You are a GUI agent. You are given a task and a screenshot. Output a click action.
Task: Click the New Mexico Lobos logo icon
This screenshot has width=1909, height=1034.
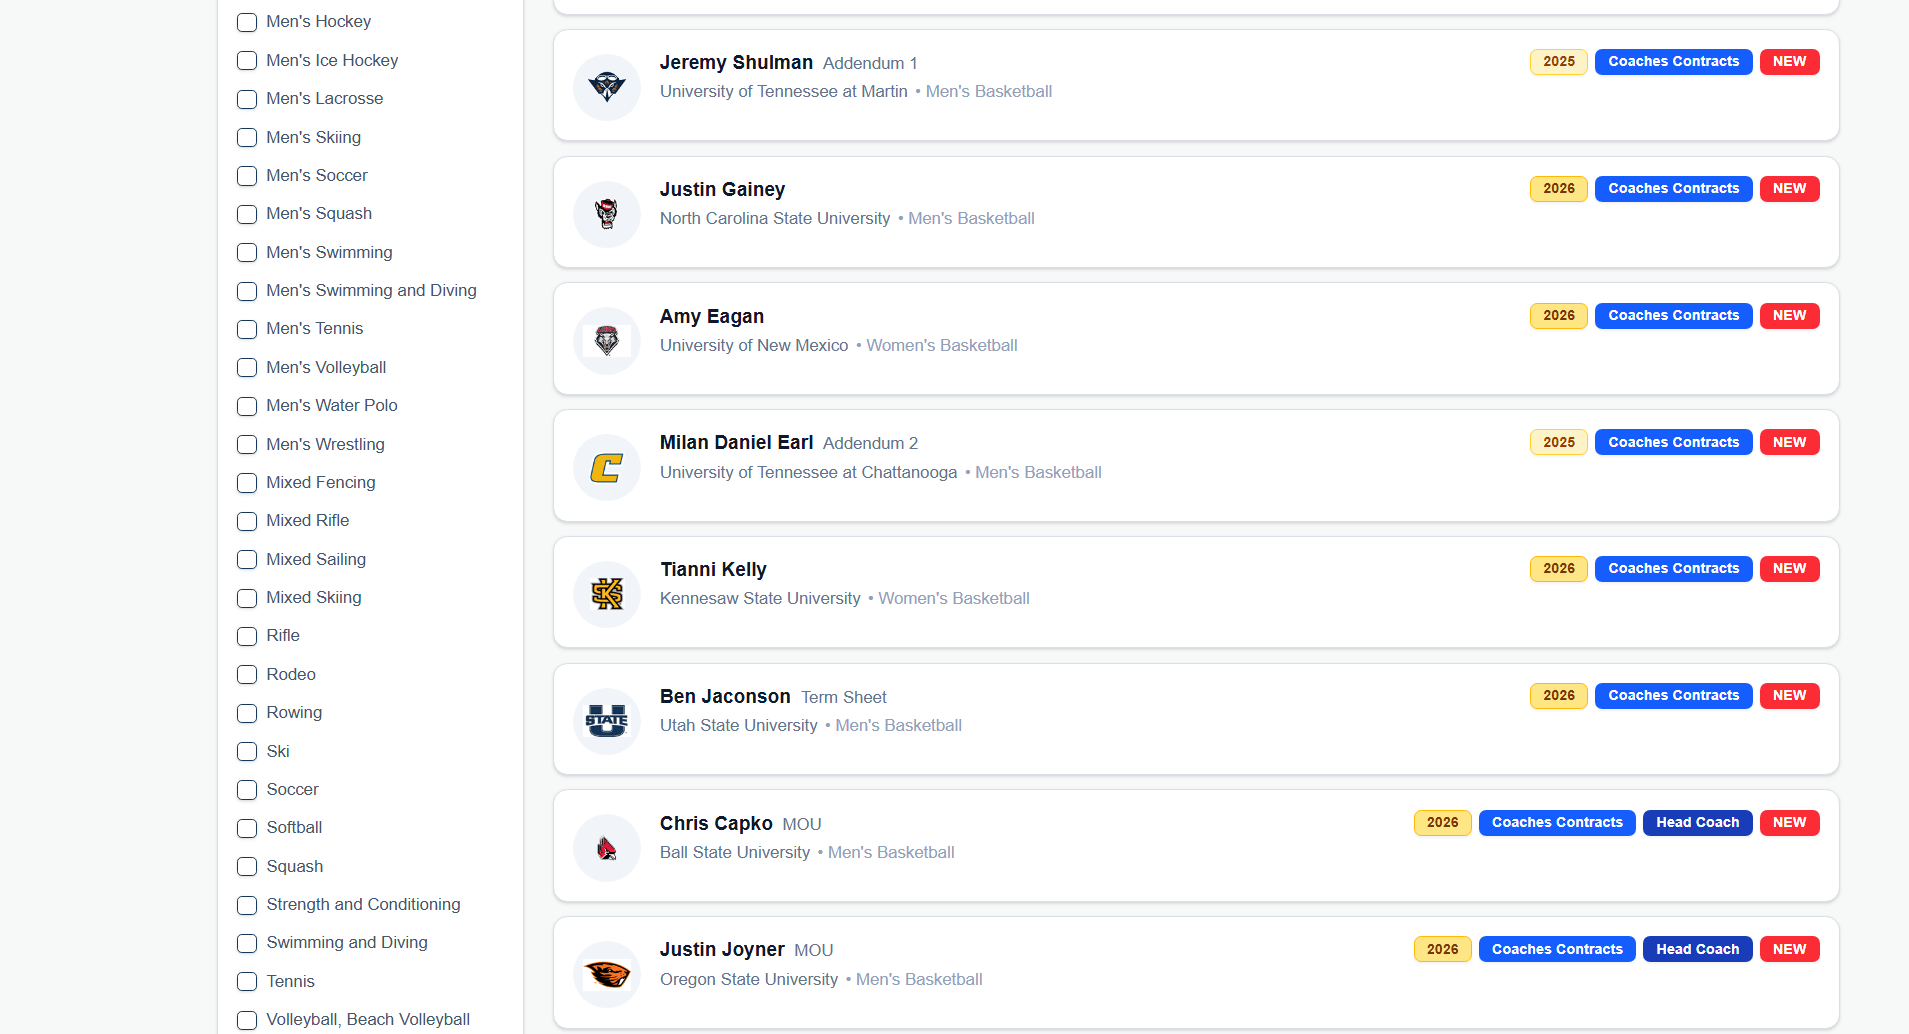pyautogui.click(x=606, y=341)
